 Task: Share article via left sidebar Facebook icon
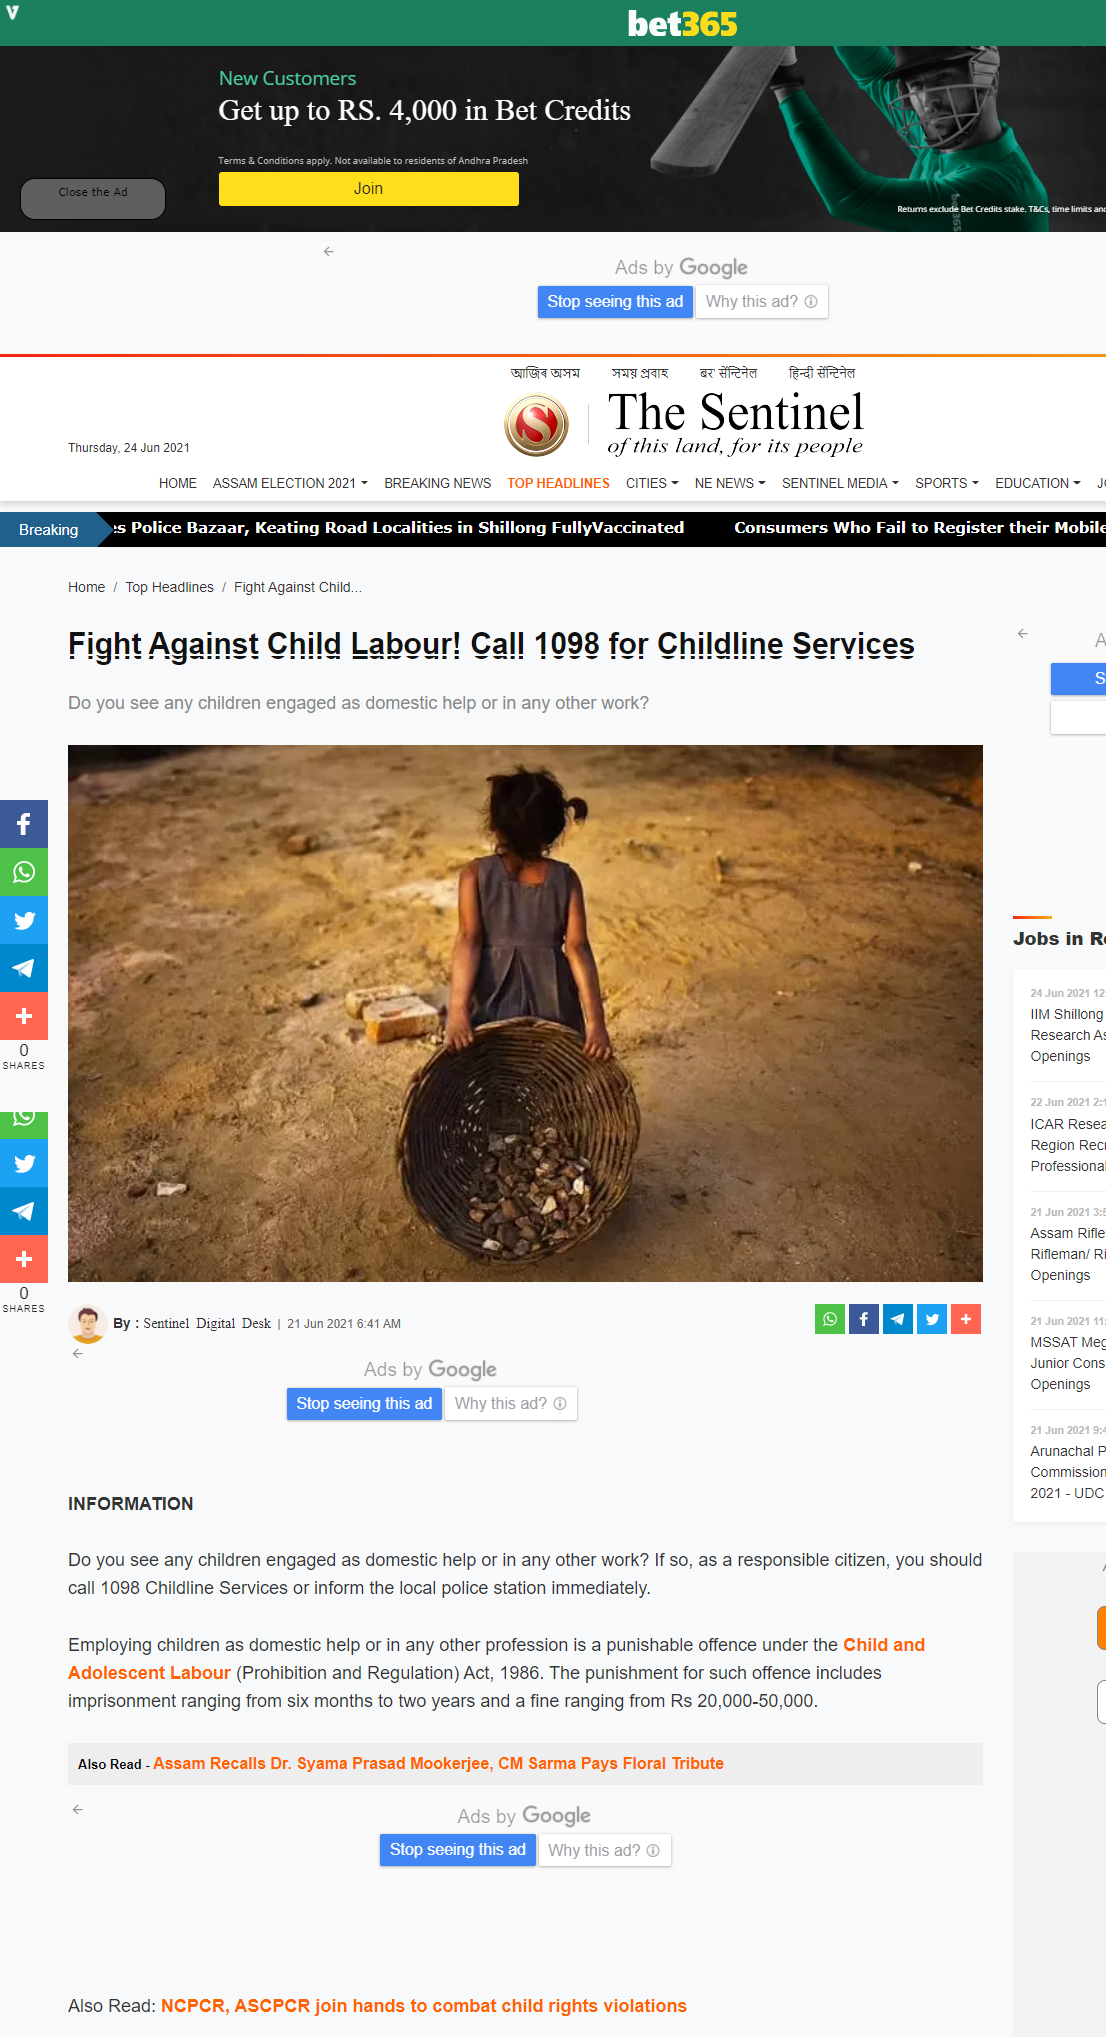(24, 824)
